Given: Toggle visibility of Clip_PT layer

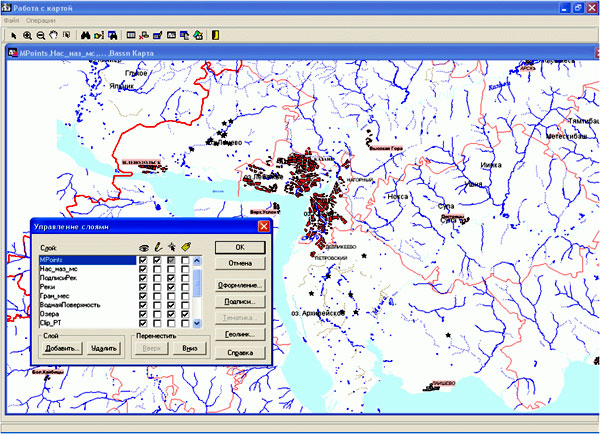Looking at the screenshot, I should (x=143, y=323).
